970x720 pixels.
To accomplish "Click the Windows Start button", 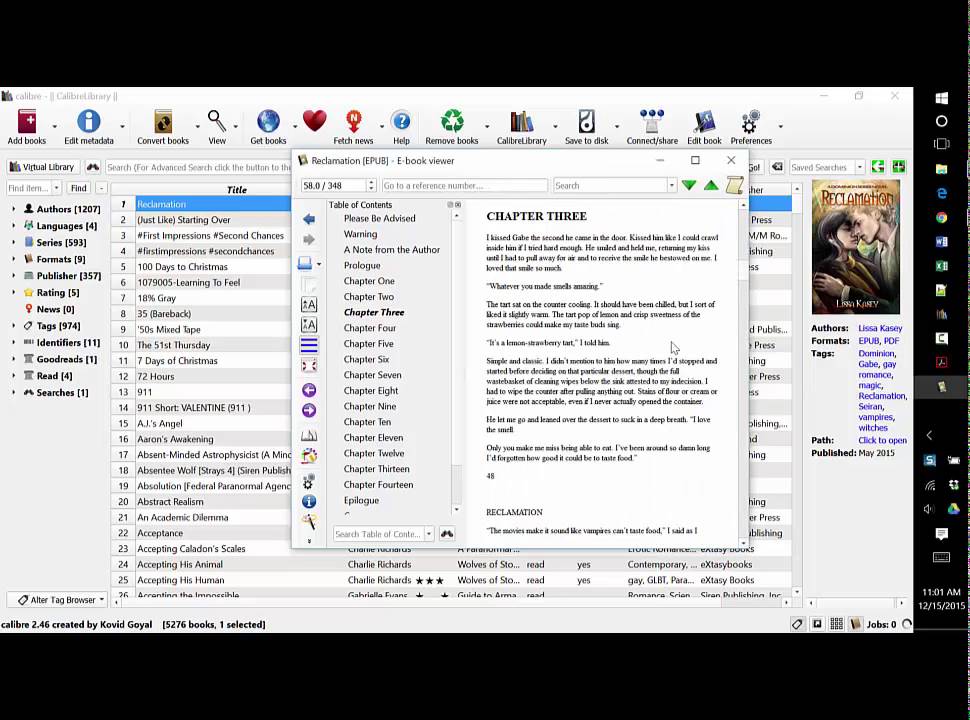I will 942,98.
